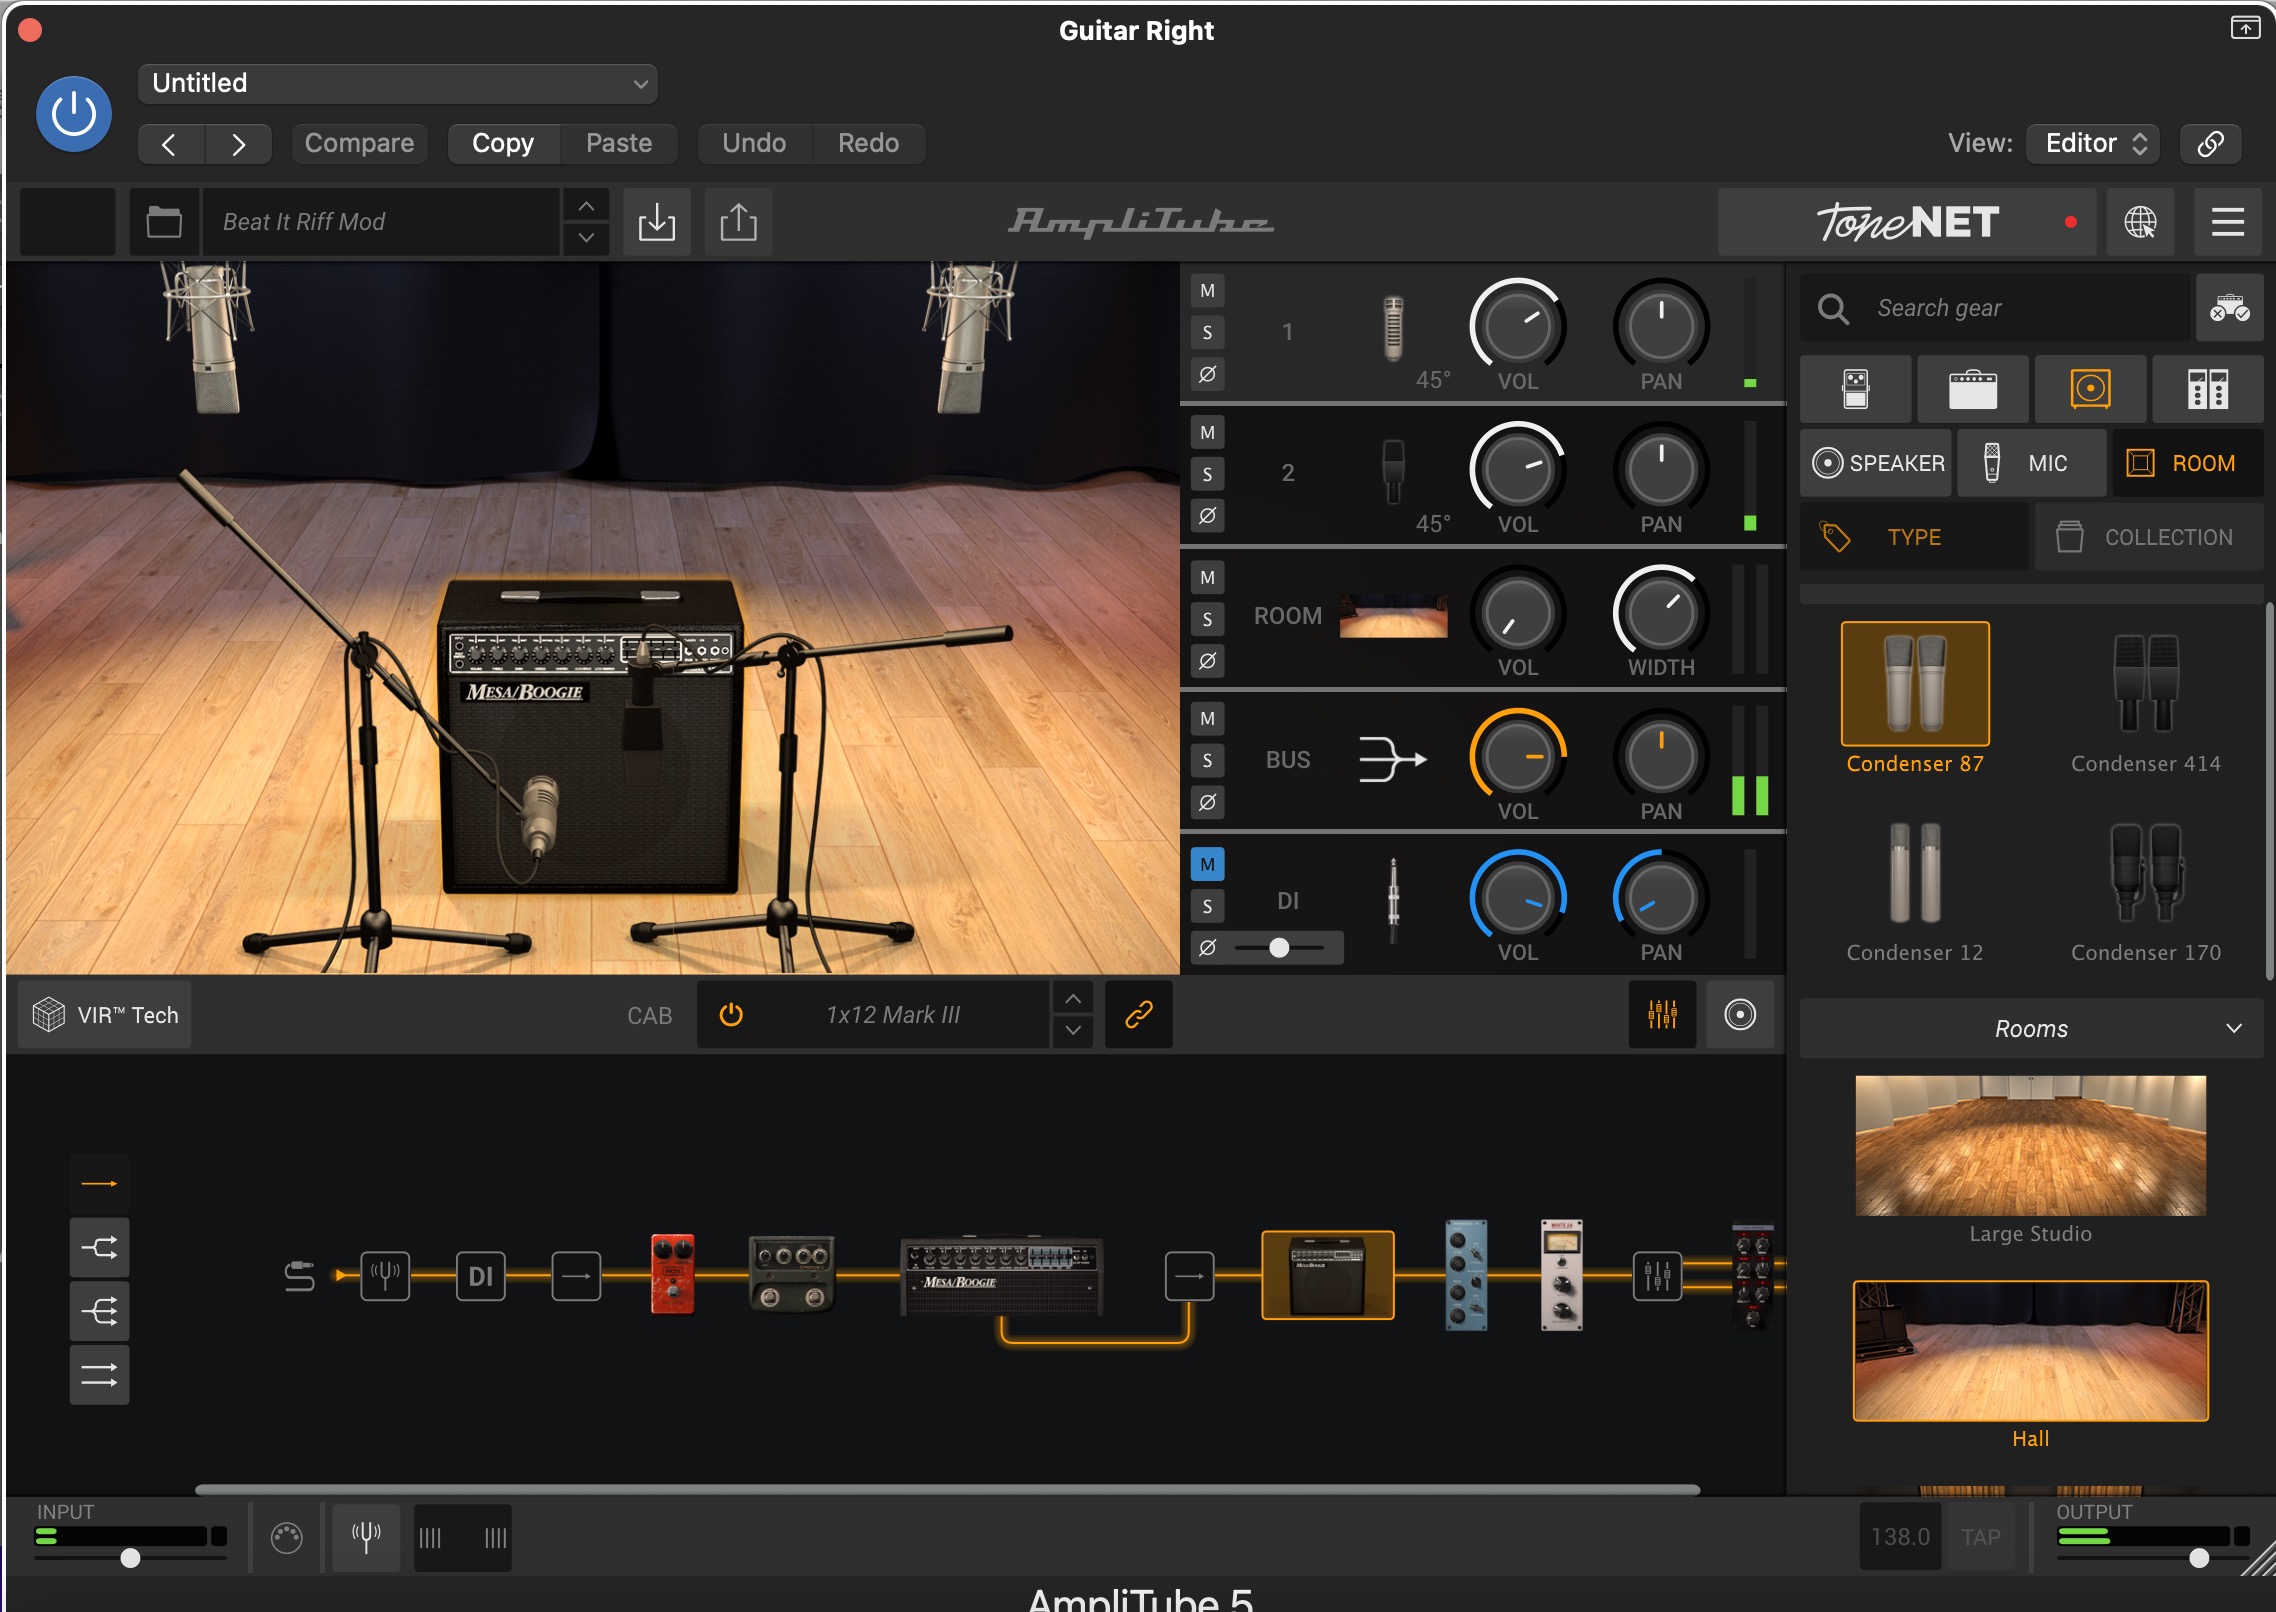Switch to the MIC tab
Image resolution: width=2276 pixels, height=1612 pixels.
[x=2032, y=463]
